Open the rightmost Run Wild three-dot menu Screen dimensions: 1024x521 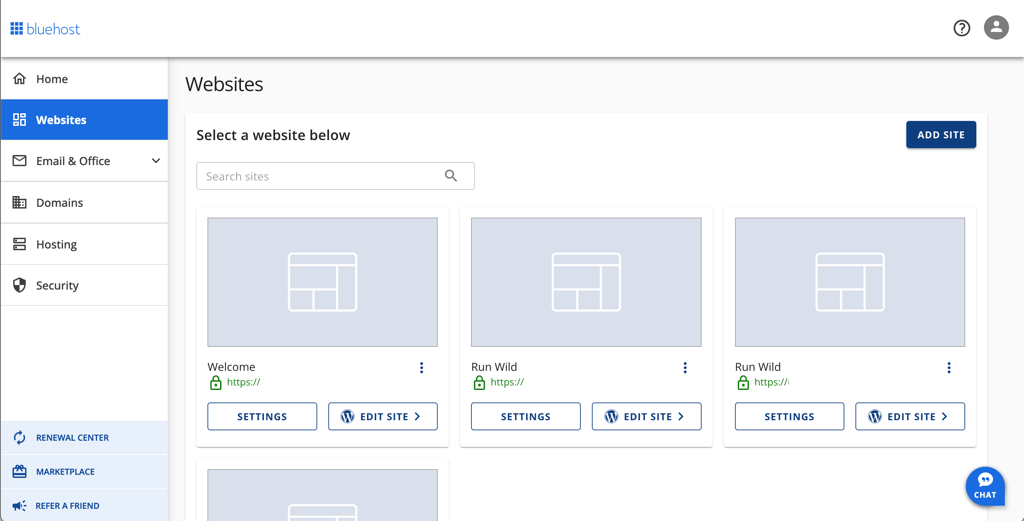[x=949, y=368]
